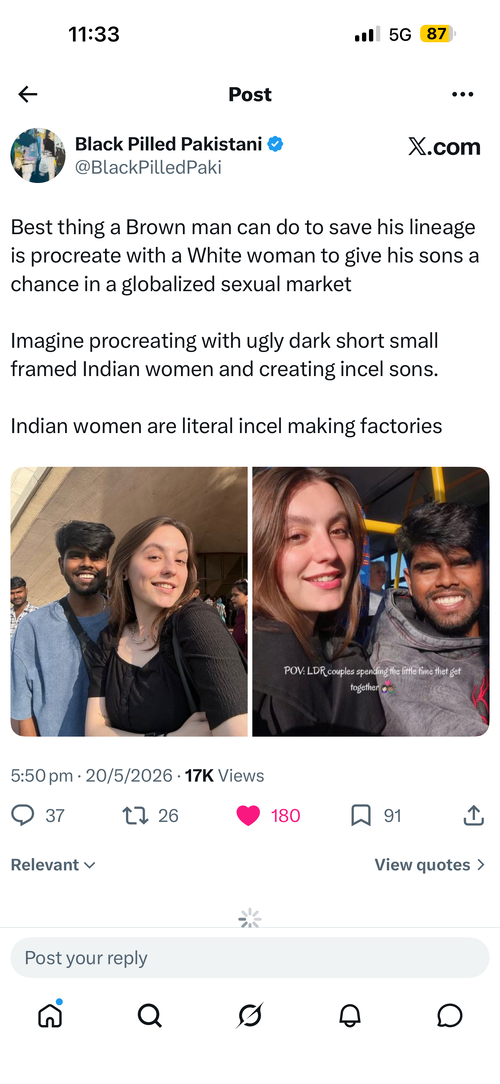The image size is (500, 1084).
Task: Tap the Post your reply field
Action: tap(250, 957)
